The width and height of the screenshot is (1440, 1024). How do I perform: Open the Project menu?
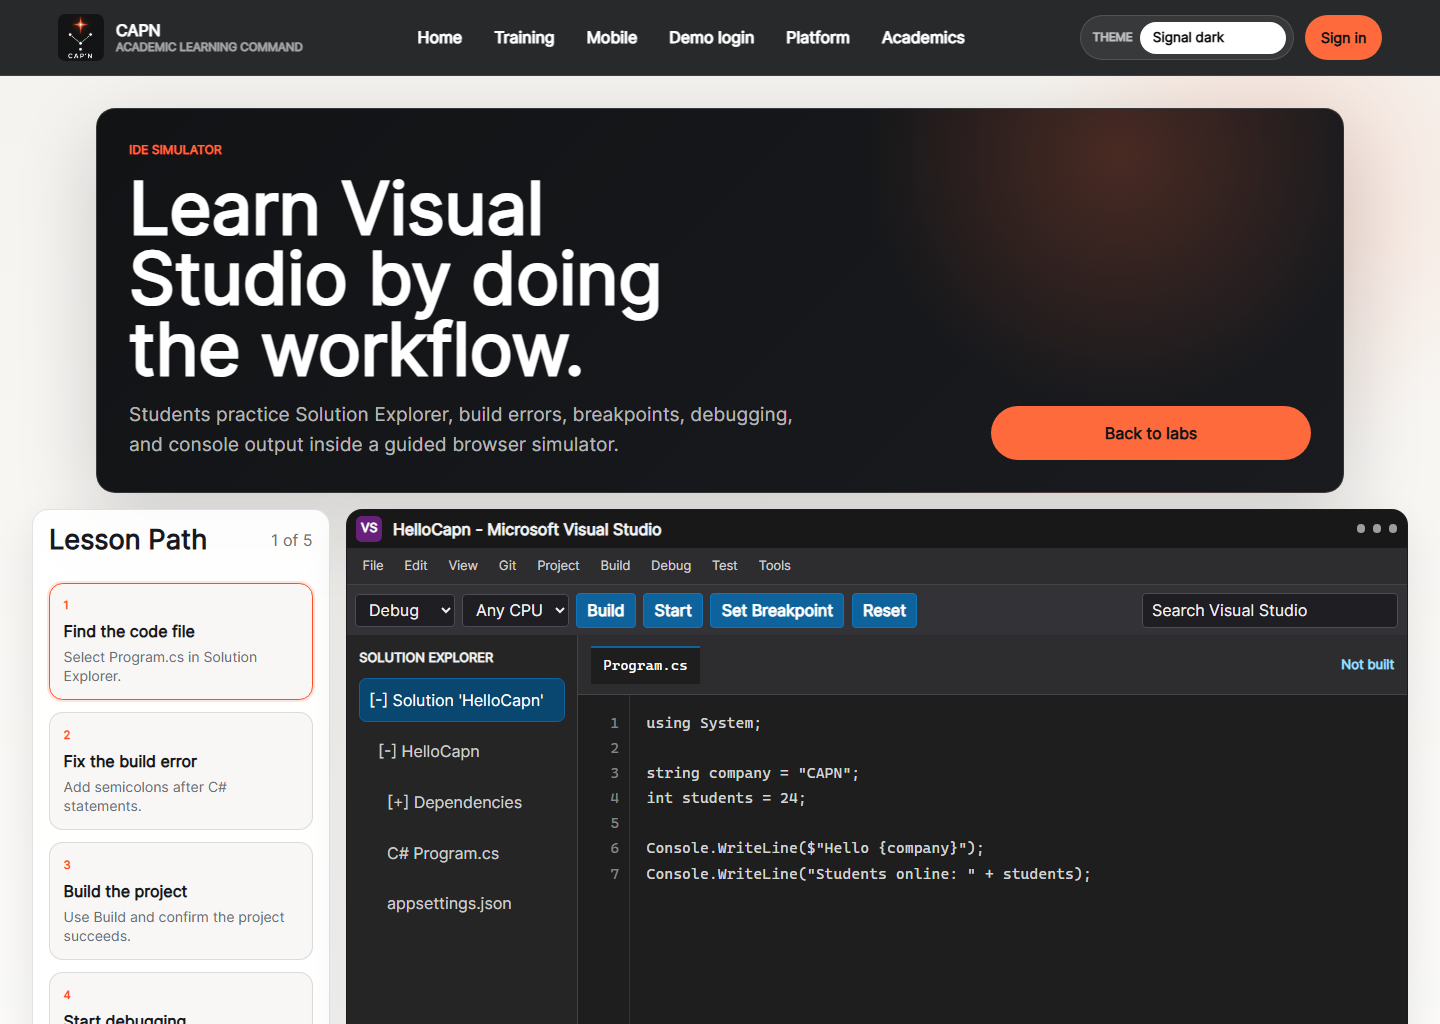(x=558, y=566)
